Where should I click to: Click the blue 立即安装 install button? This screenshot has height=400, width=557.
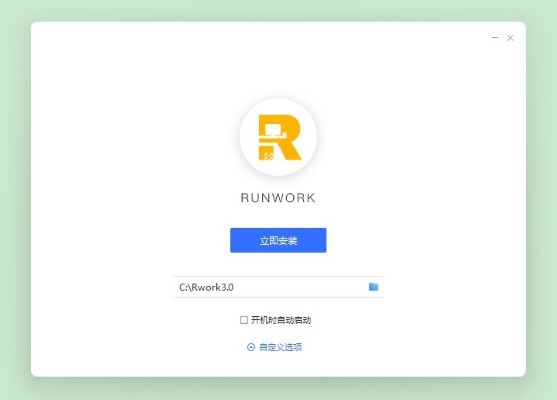click(x=278, y=240)
